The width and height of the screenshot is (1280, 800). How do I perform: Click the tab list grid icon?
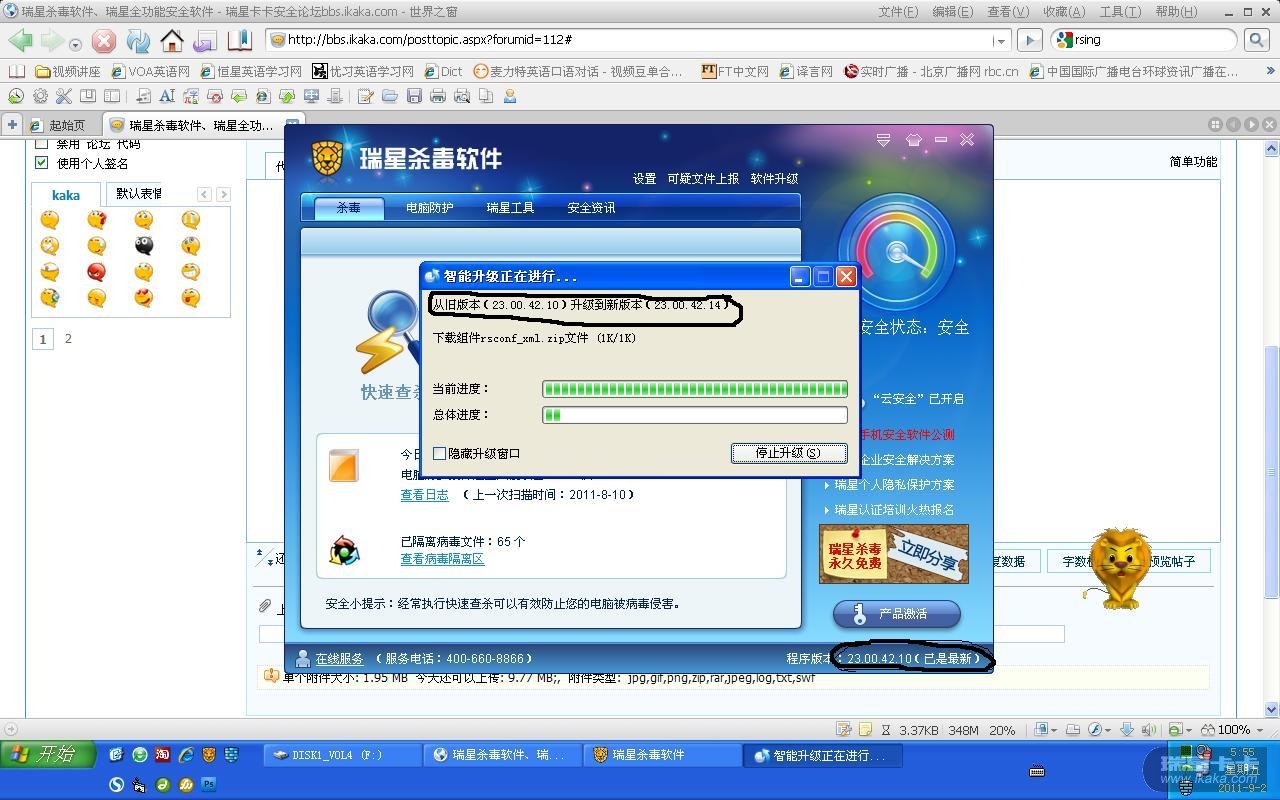point(1215,125)
